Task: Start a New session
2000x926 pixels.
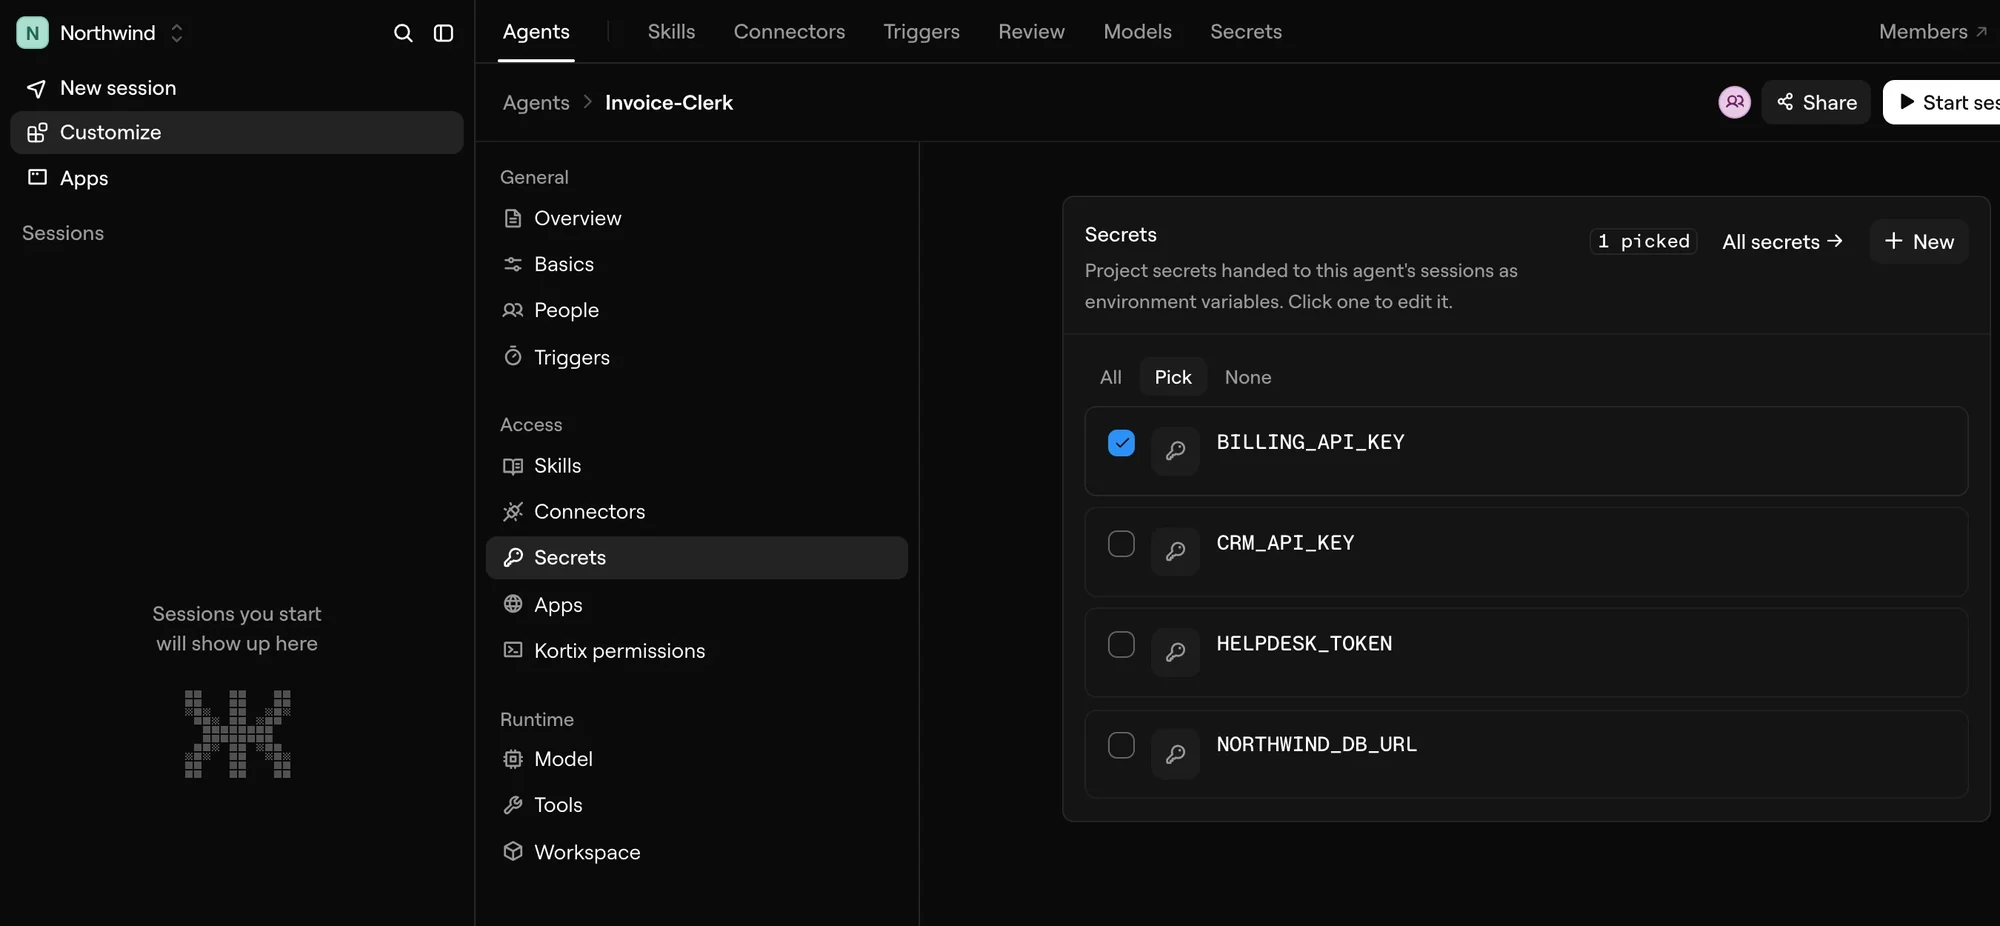Action: (237, 88)
